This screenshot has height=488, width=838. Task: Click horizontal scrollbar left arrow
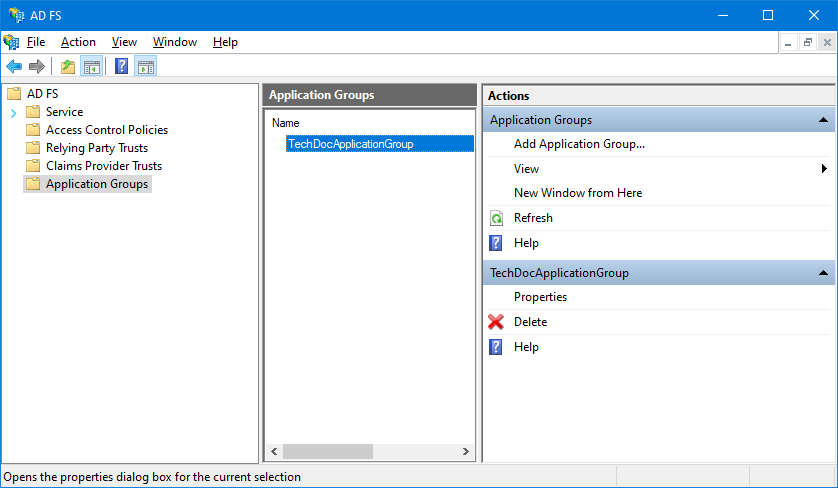pos(274,452)
